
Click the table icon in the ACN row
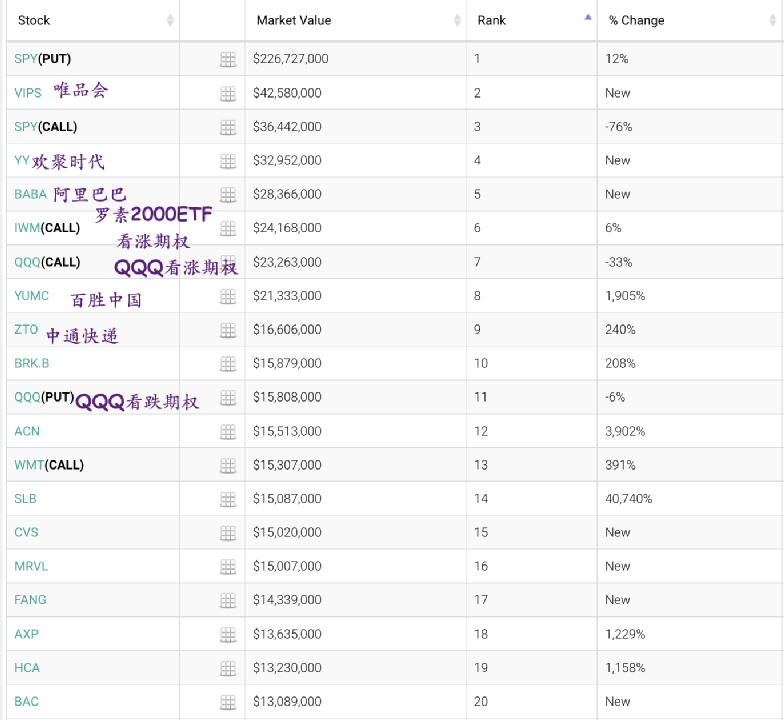point(227,431)
